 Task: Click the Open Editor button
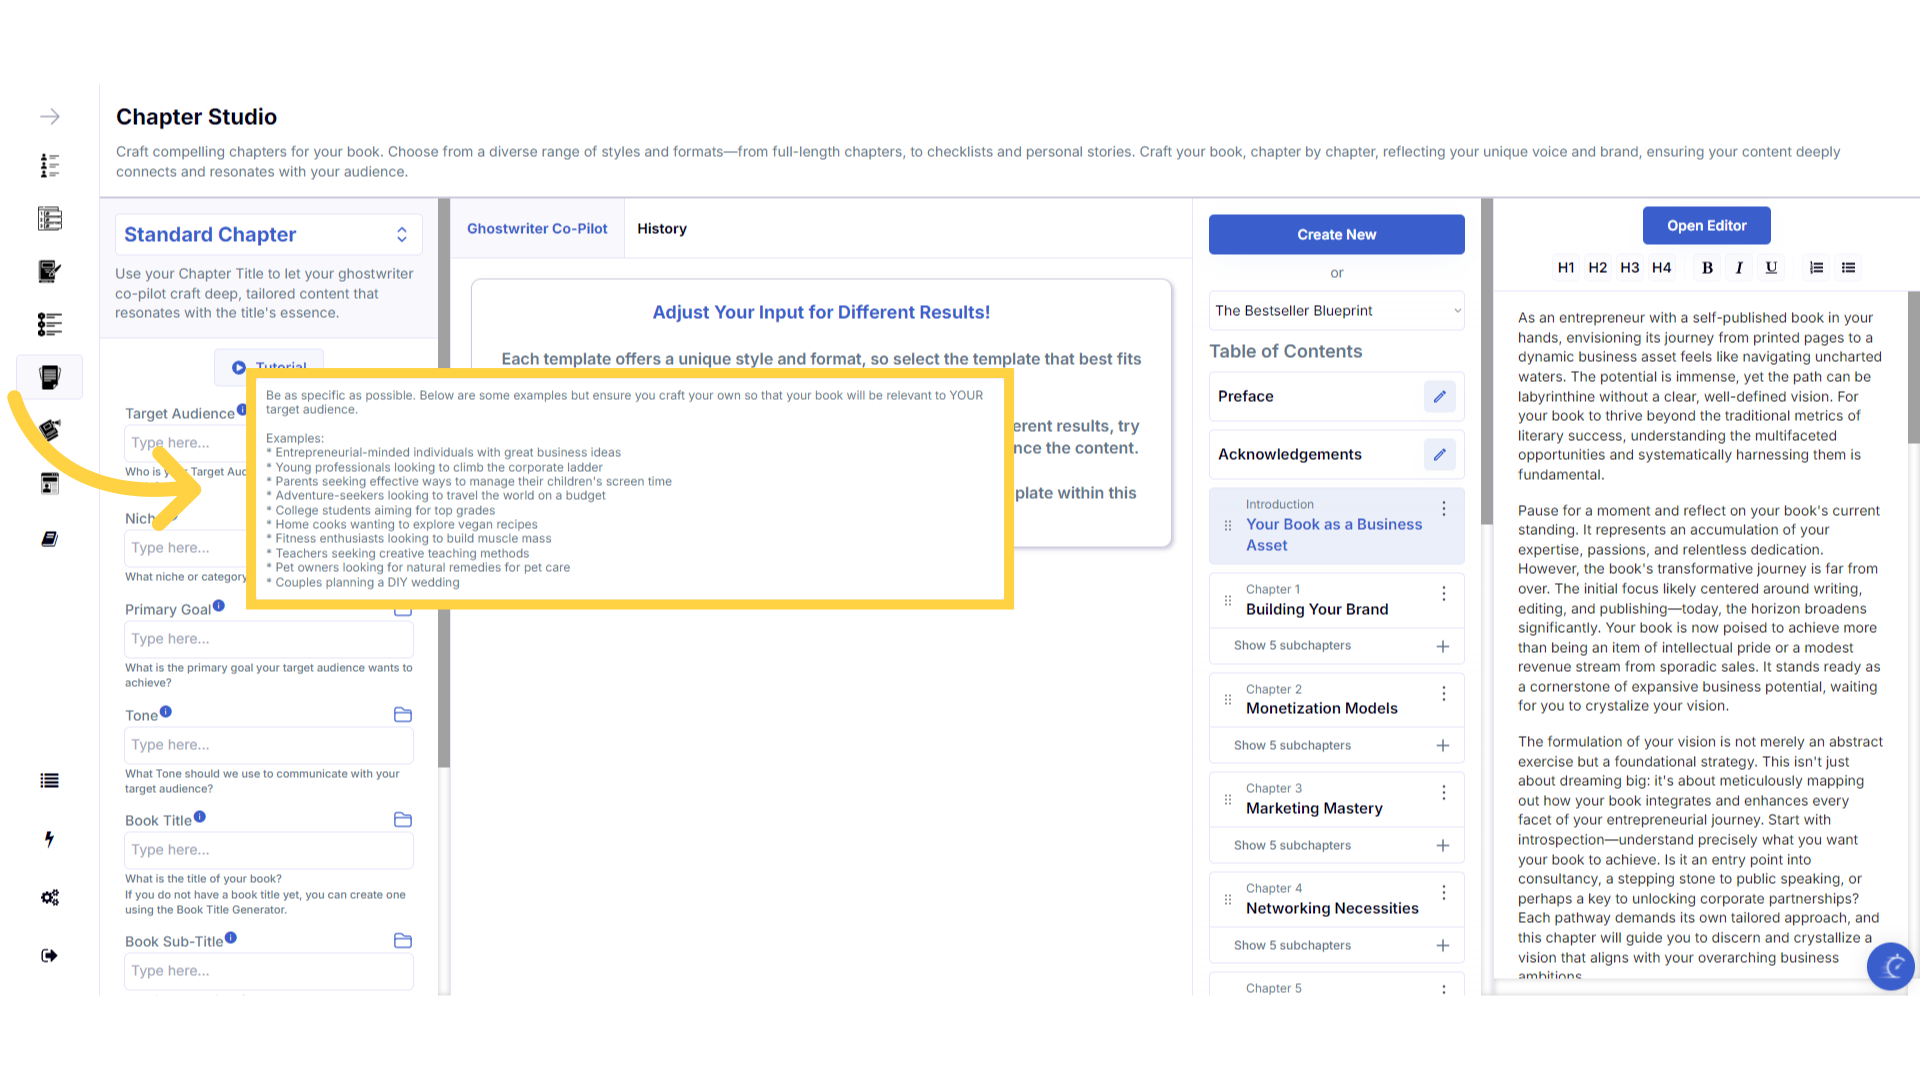tap(1706, 225)
